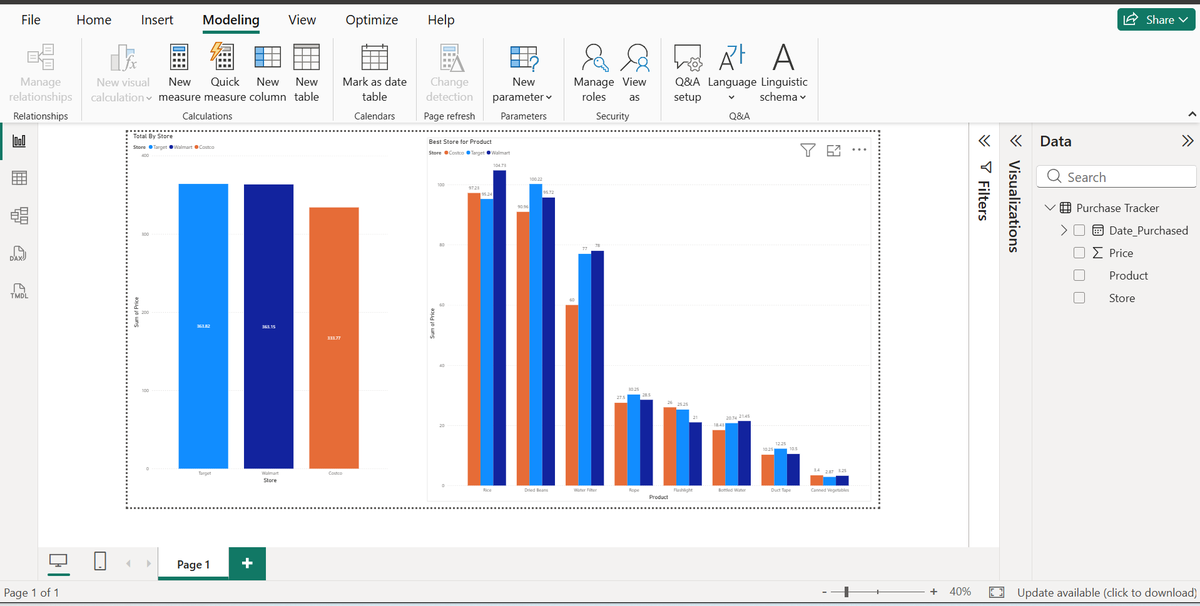The image size is (1200, 606).
Task: Open the File menu
Action: pyautogui.click(x=31, y=19)
